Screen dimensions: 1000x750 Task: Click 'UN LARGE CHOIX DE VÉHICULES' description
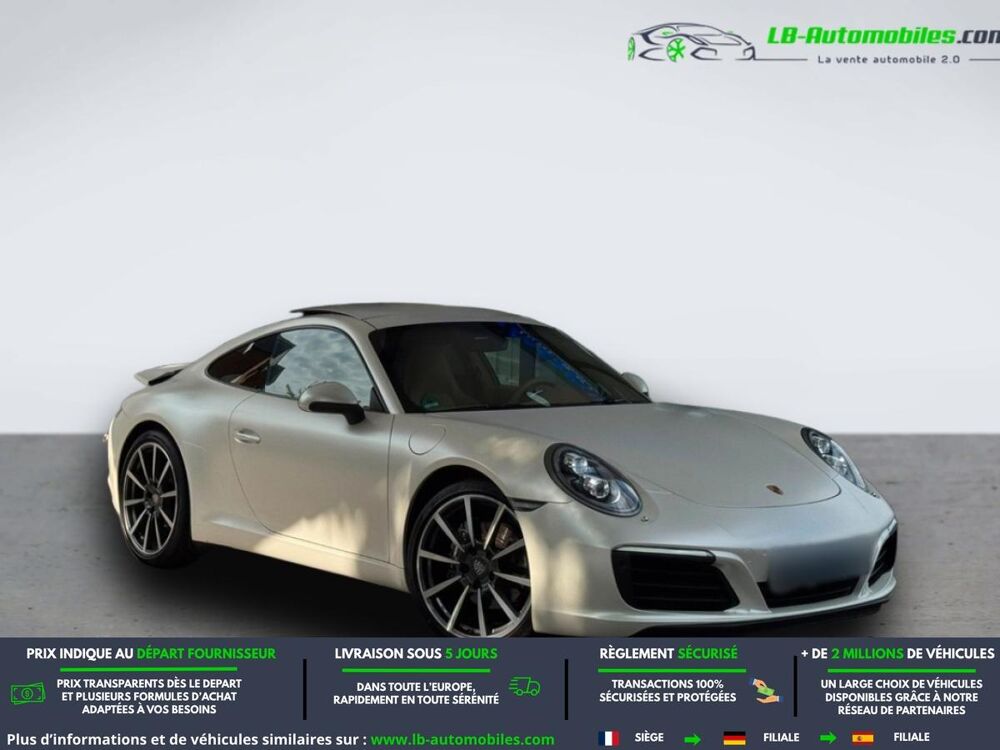[x=901, y=697]
